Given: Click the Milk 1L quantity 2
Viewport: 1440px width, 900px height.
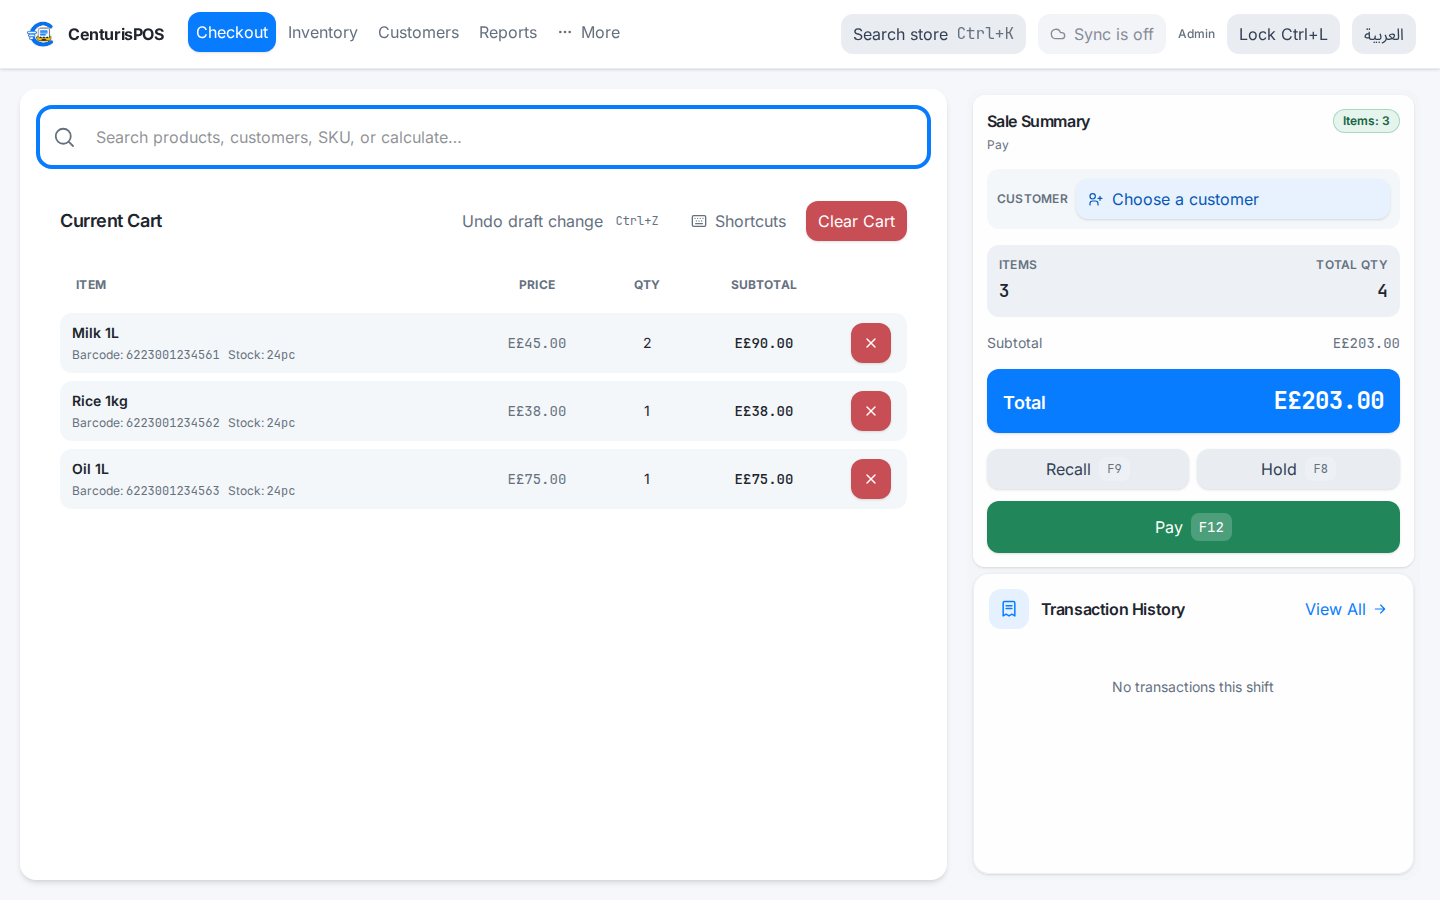Looking at the screenshot, I should (647, 343).
